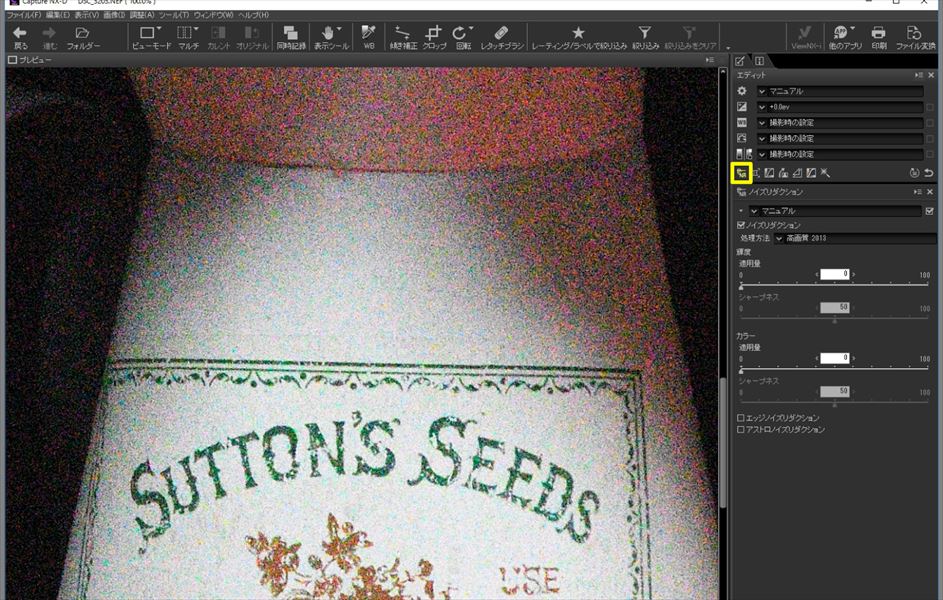
Task: Go back with the 戻る arrow
Action: [x=20, y=37]
